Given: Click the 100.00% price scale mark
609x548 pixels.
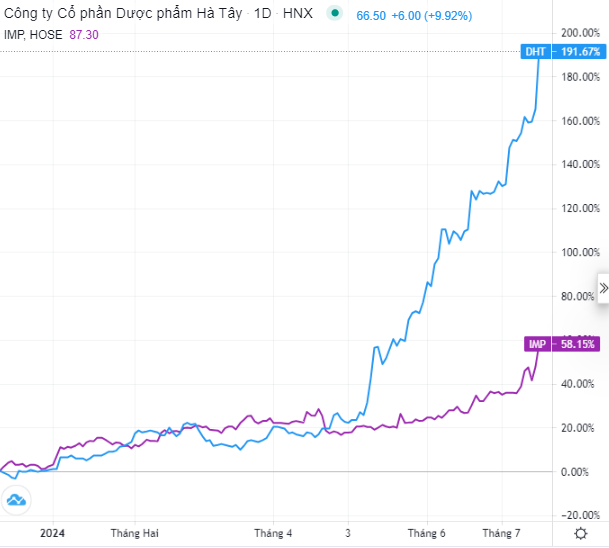Looking at the screenshot, I should click(578, 252).
